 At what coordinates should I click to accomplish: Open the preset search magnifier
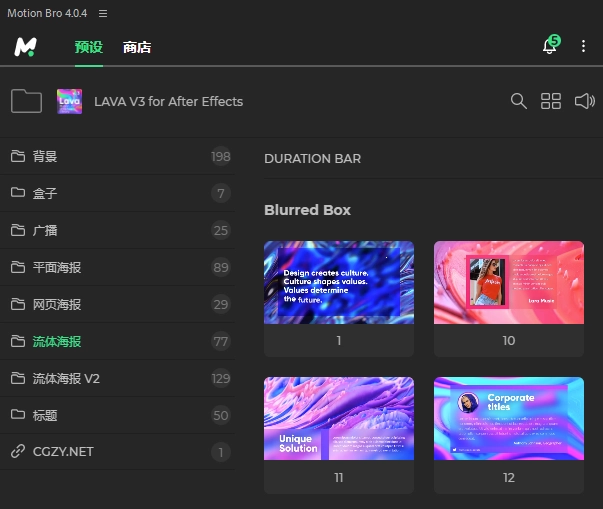519,101
